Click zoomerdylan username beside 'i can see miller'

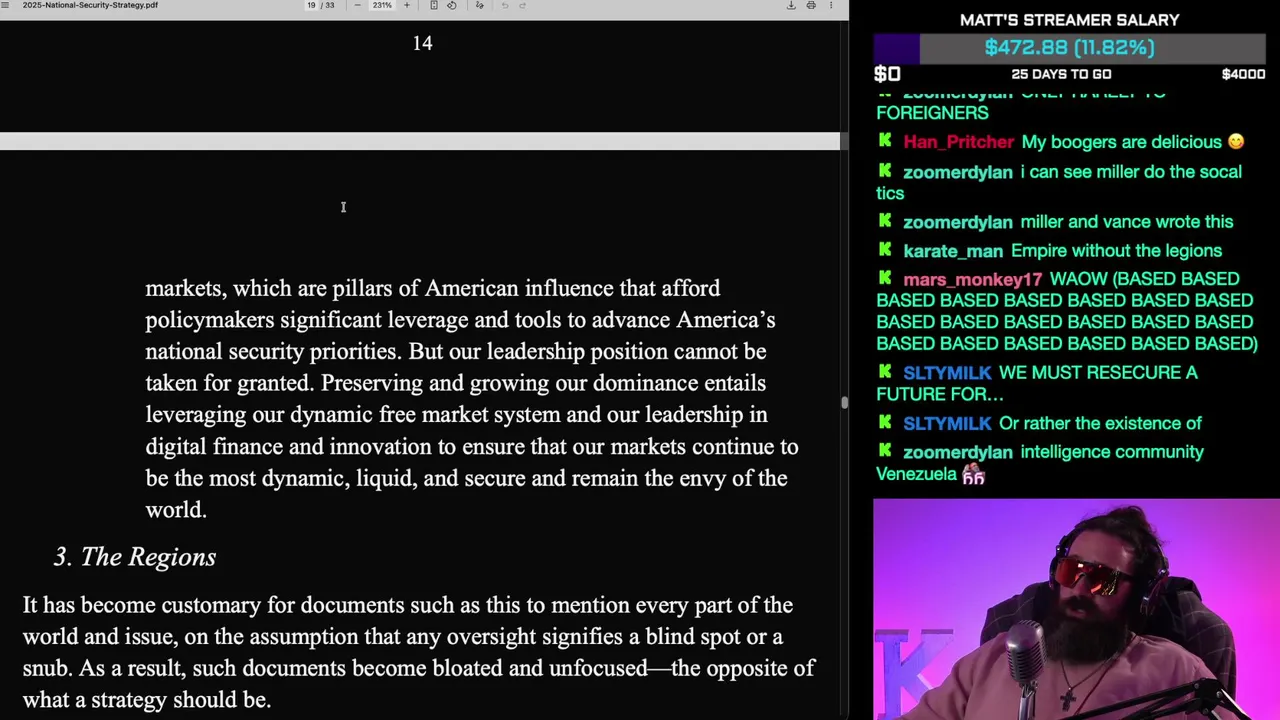[x=957, y=172]
